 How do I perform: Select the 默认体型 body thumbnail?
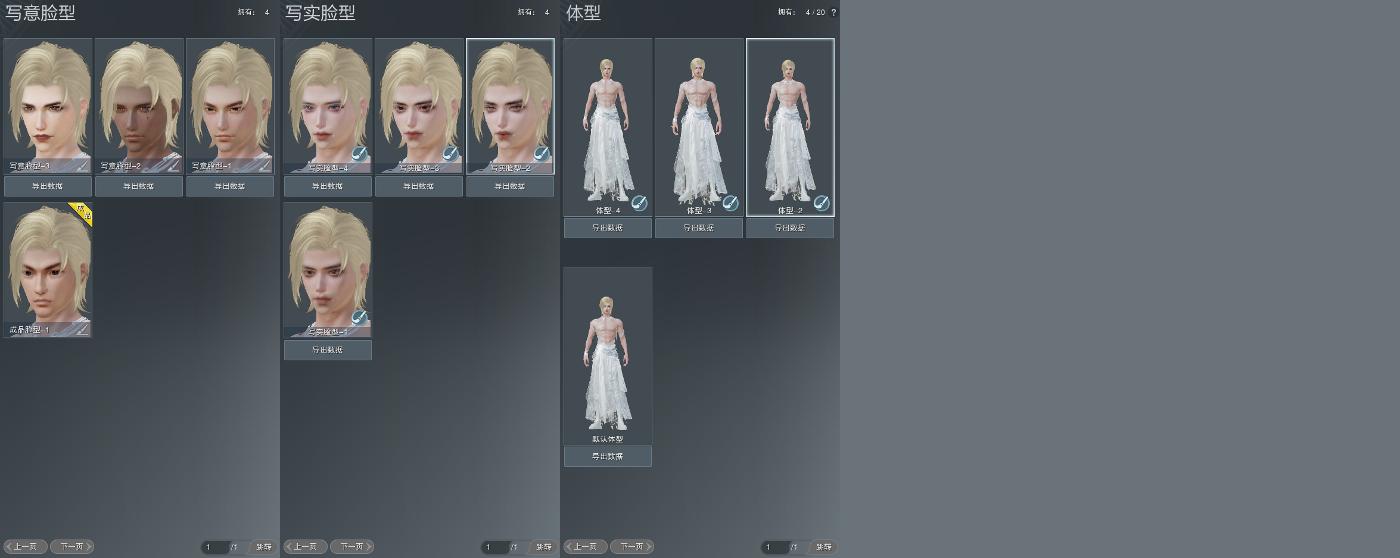click(x=608, y=356)
